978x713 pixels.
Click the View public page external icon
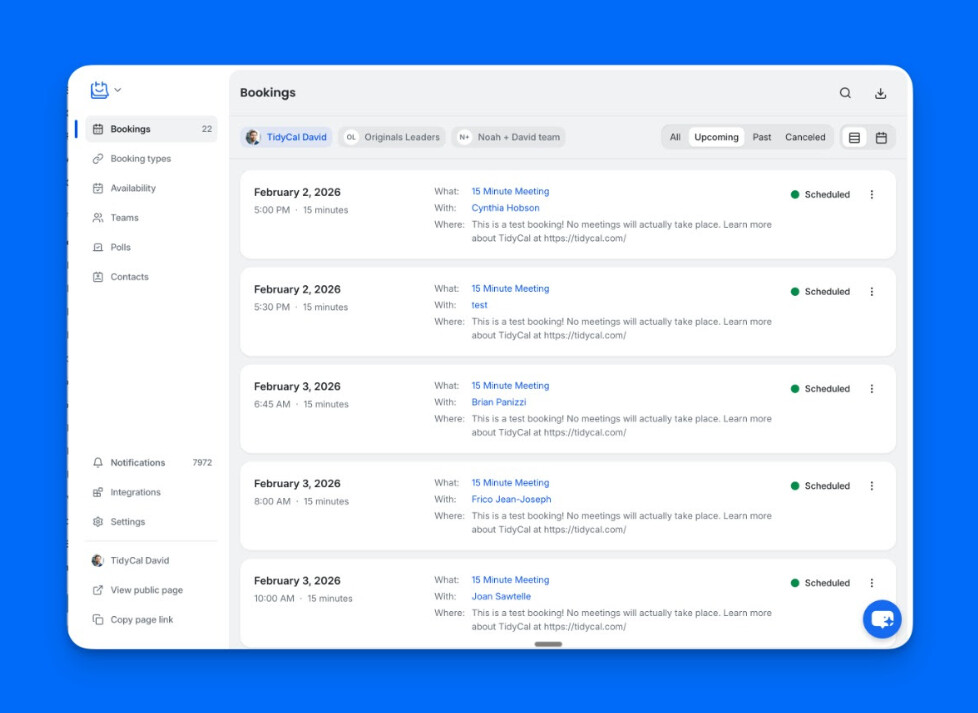click(98, 589)
